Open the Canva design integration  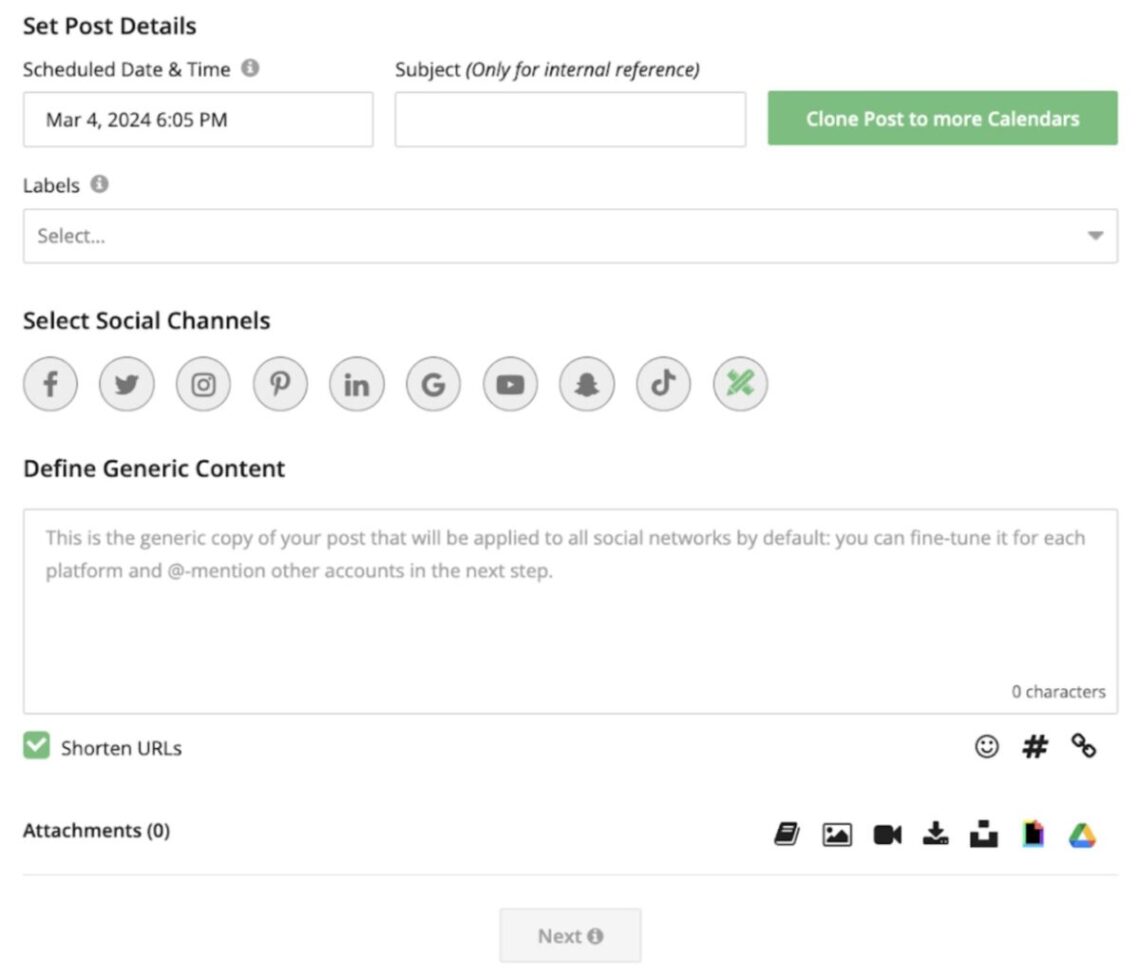click(1031, 833)
